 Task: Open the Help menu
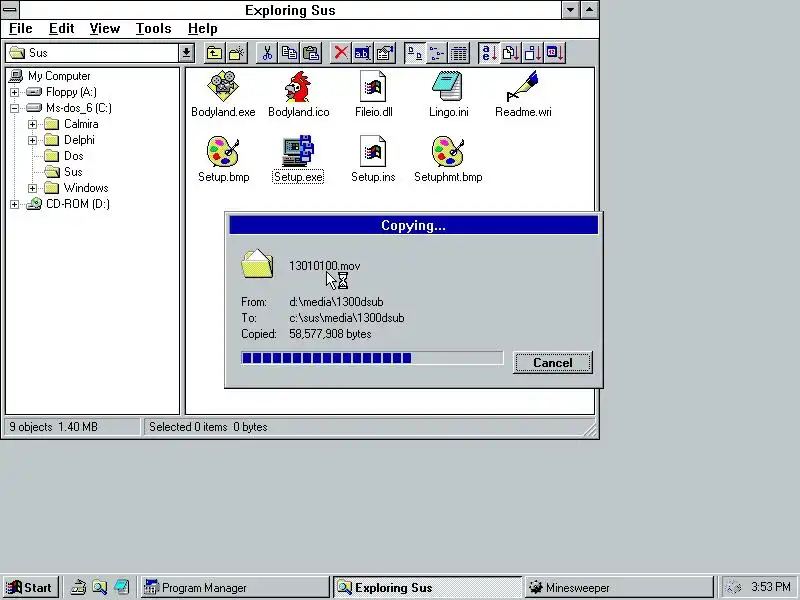pos(203,29)
